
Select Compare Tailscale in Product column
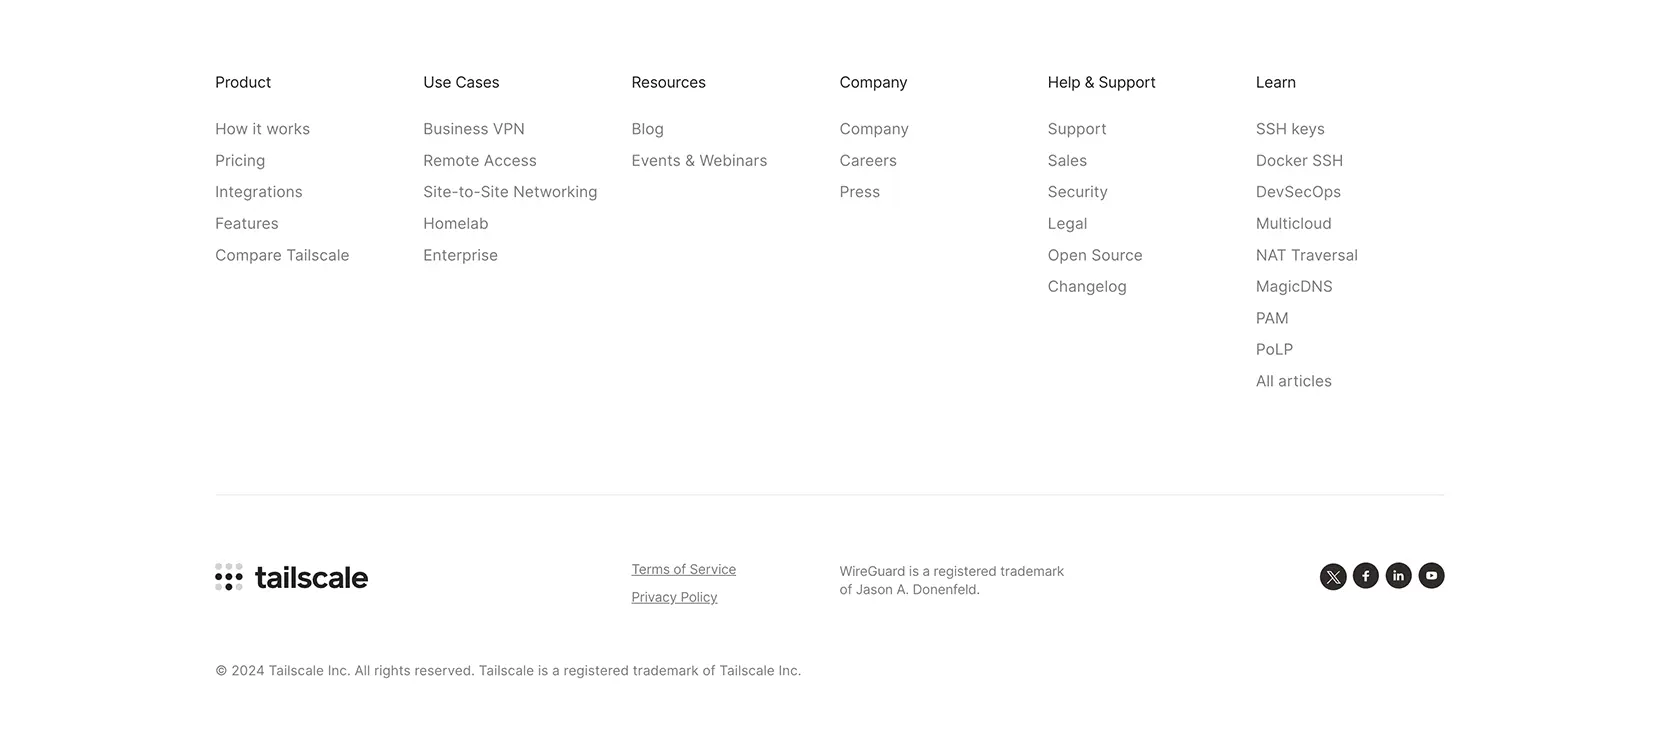click(x=282, y=255)
